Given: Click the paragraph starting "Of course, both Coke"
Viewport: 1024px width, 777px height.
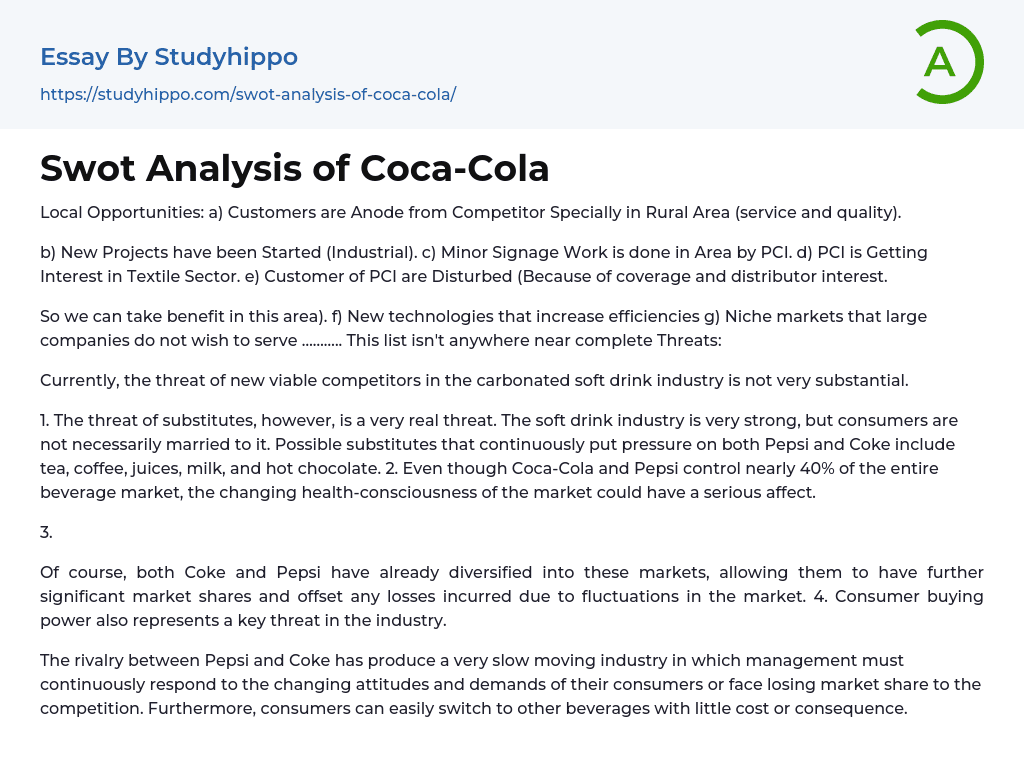Looking at the screenshot, I should point(511,596).
